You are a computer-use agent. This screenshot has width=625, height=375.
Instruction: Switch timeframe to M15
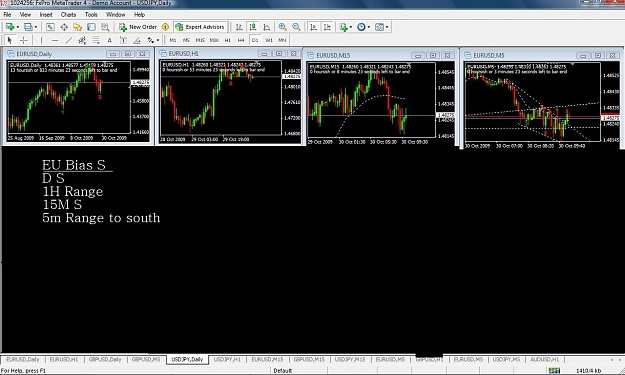click(200, 40)
